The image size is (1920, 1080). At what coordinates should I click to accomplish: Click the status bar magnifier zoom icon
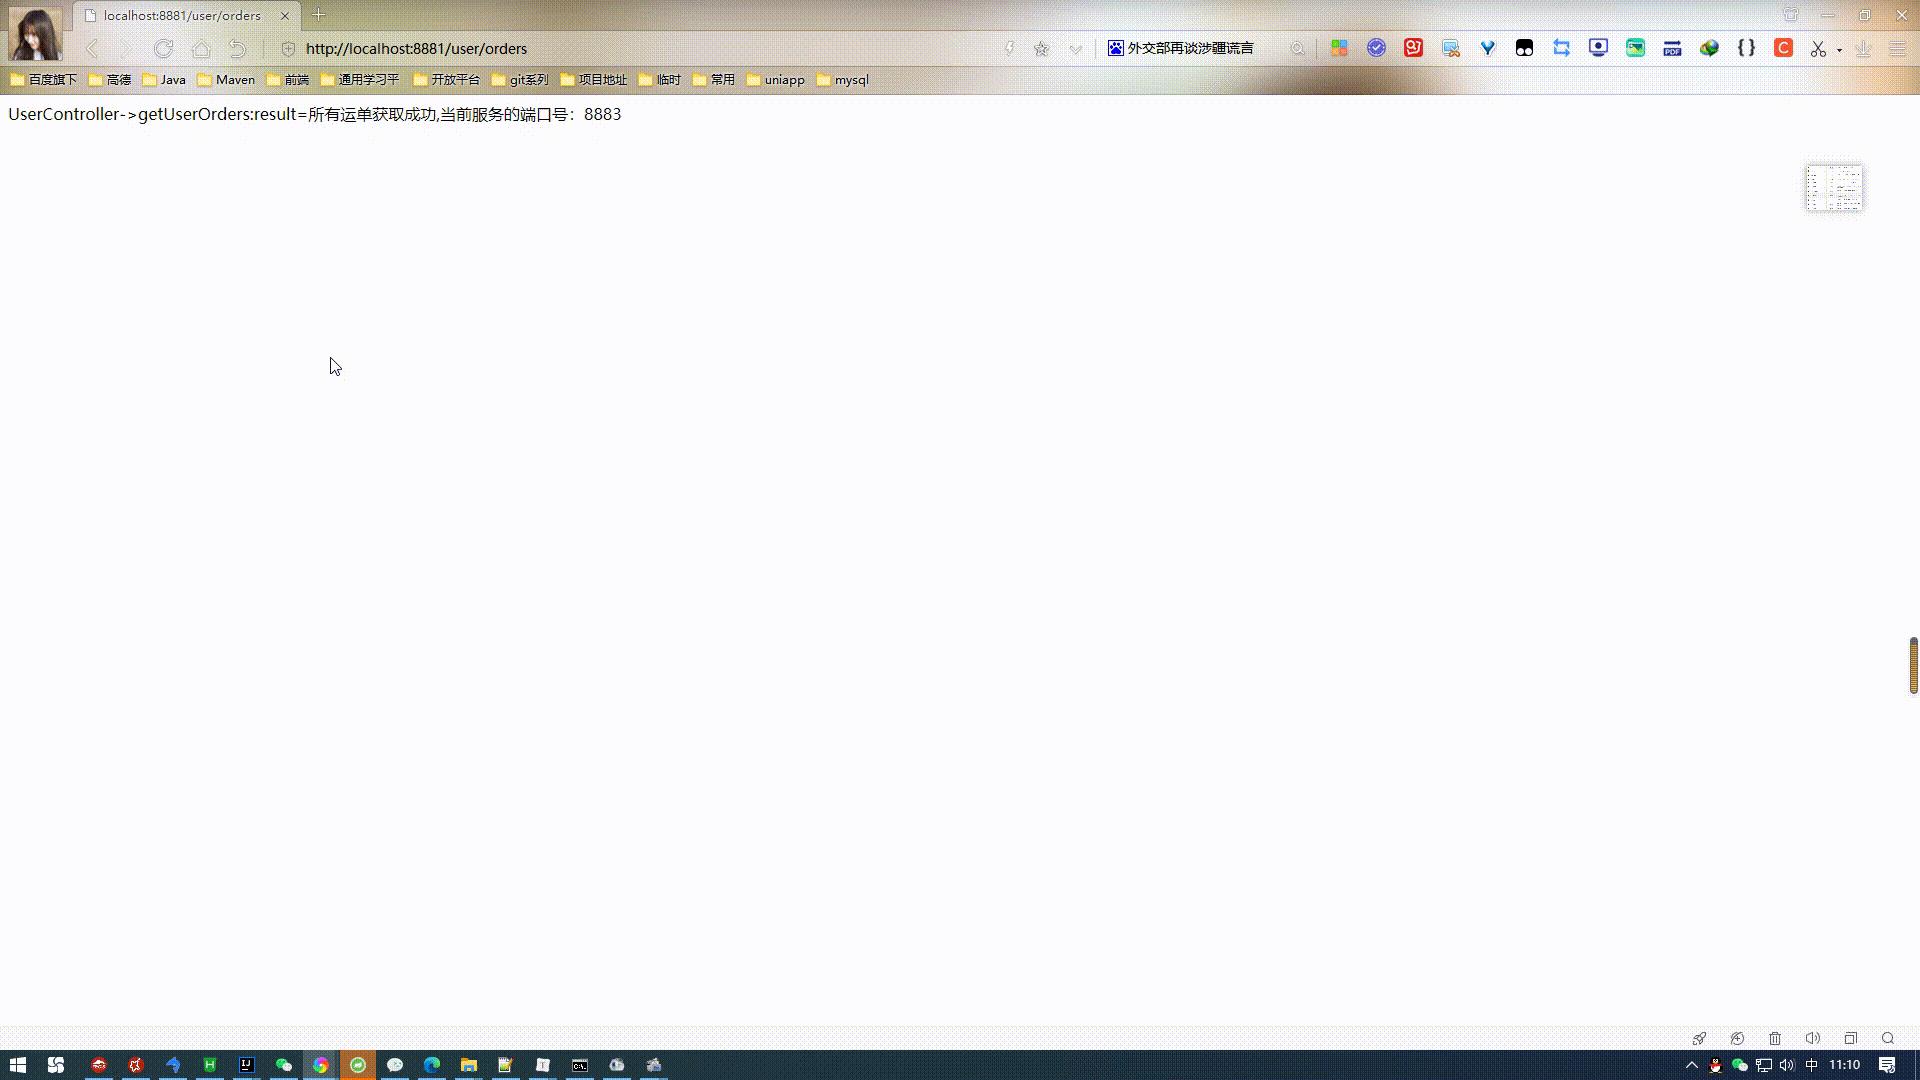point(1888,1038)
